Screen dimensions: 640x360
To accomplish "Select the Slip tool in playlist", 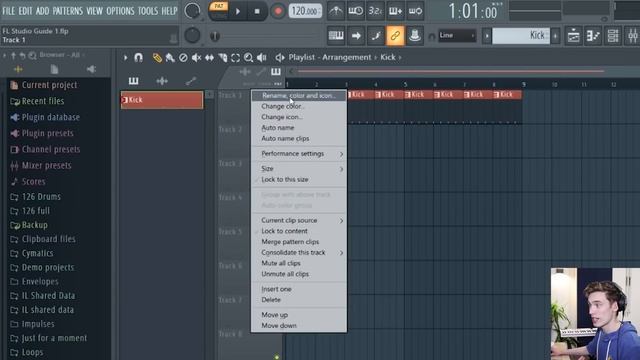I will (209, 58).
